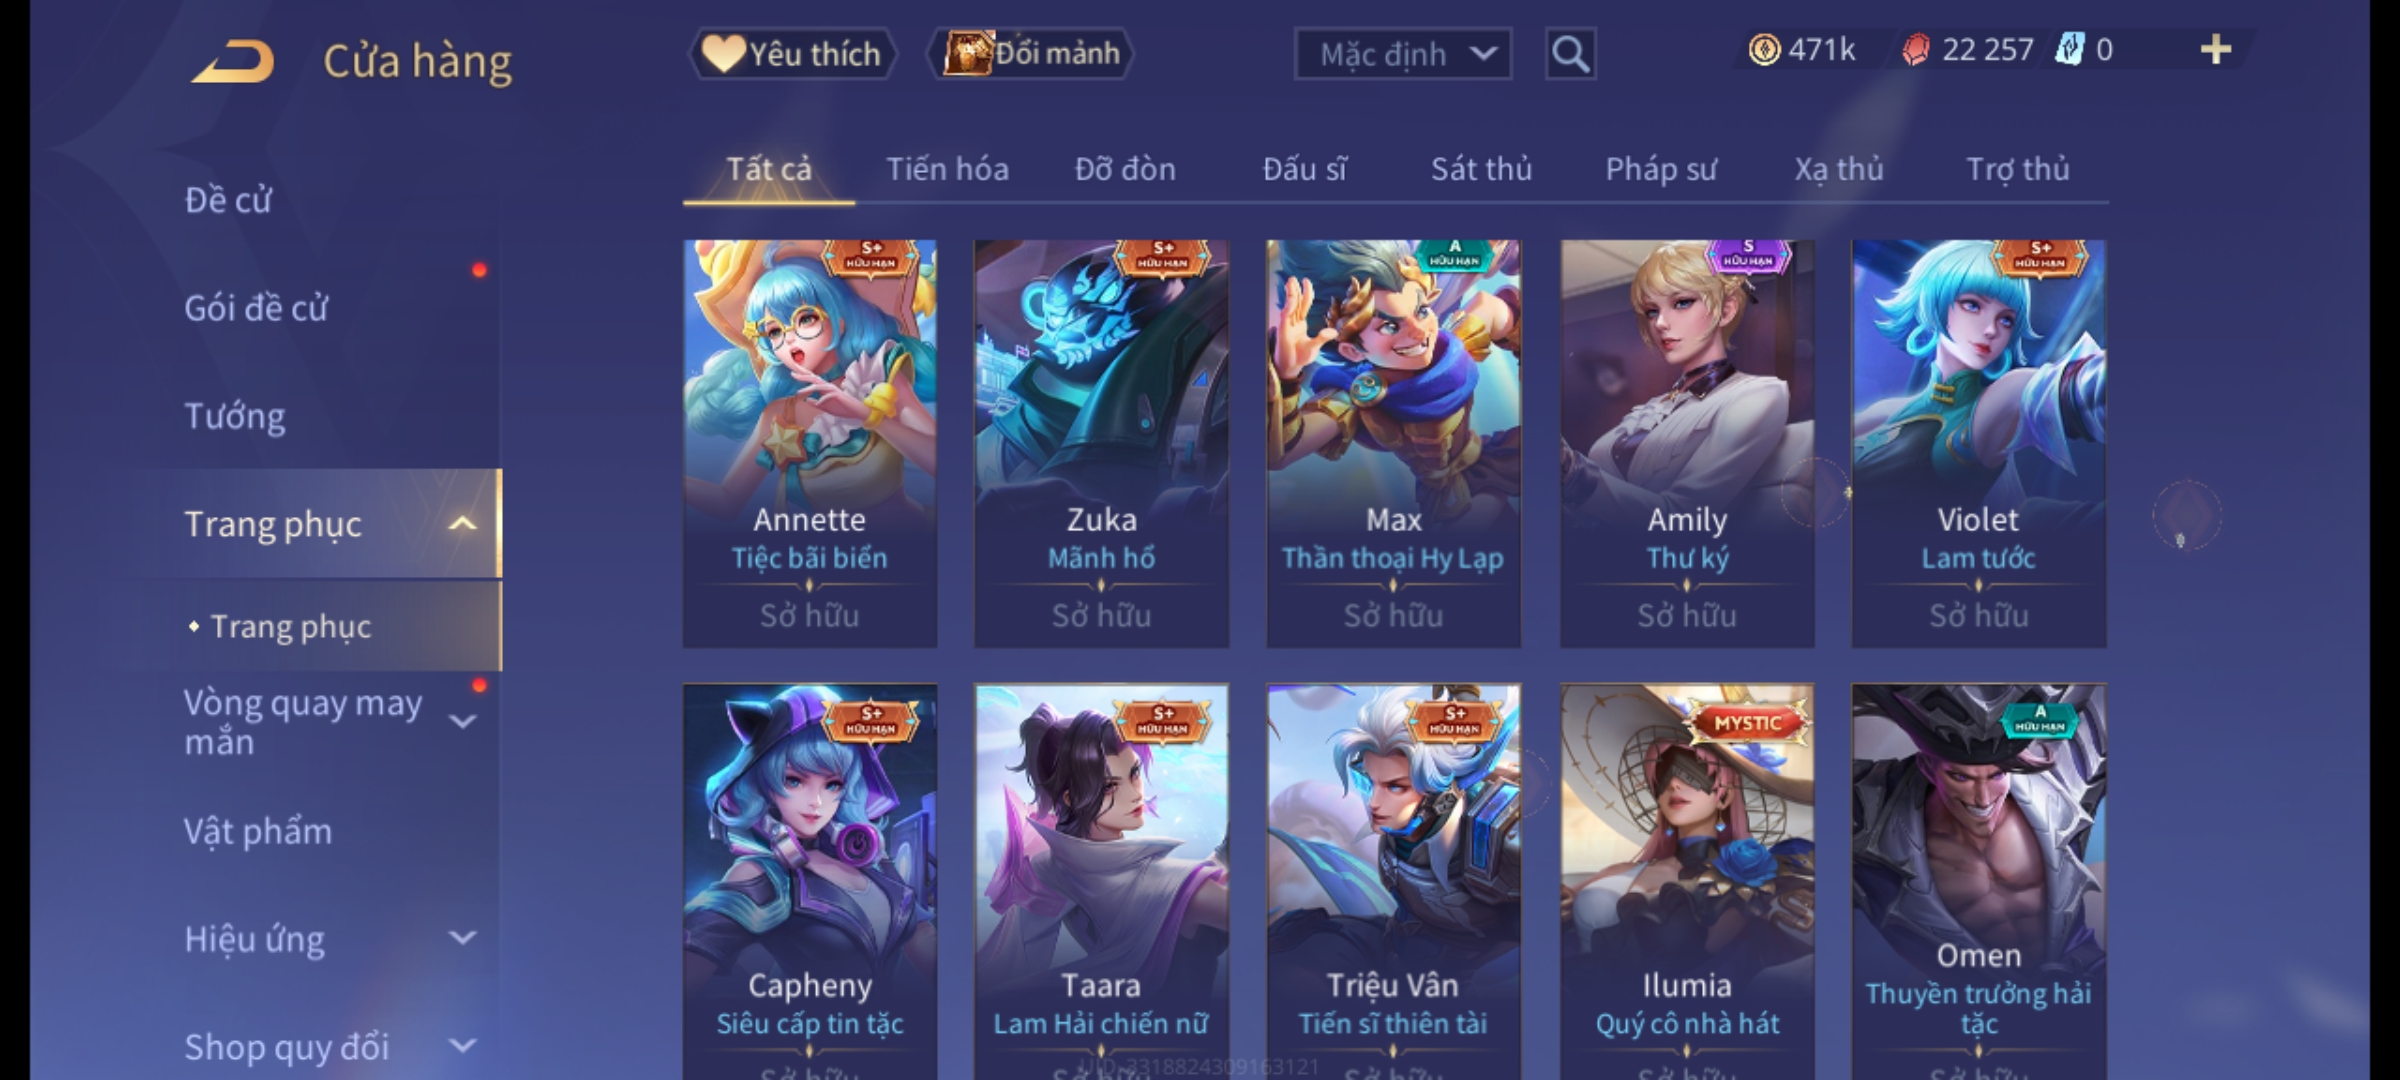Open Yêu thích favorites heart button

click(793, 54)
